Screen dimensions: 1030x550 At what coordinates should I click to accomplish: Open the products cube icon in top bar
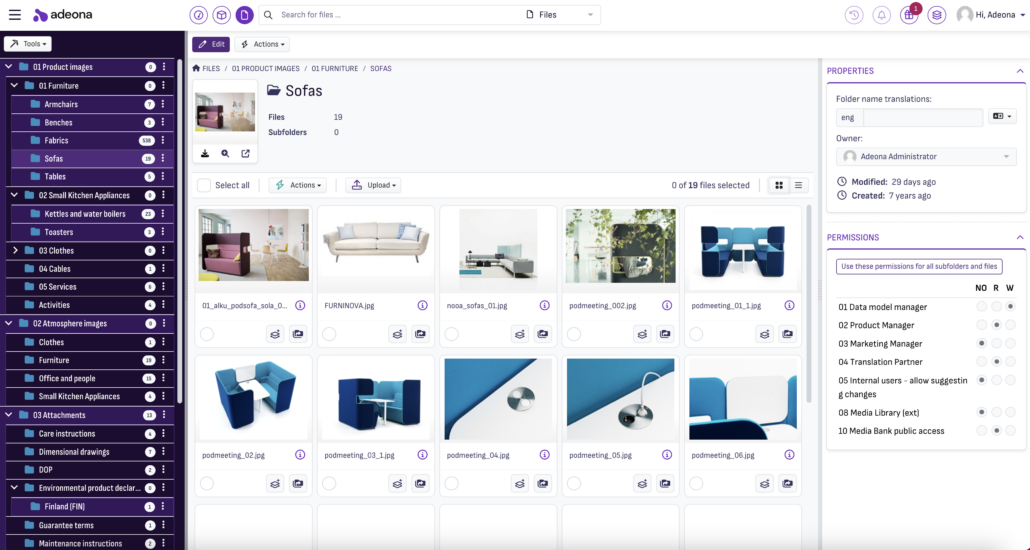221,14
